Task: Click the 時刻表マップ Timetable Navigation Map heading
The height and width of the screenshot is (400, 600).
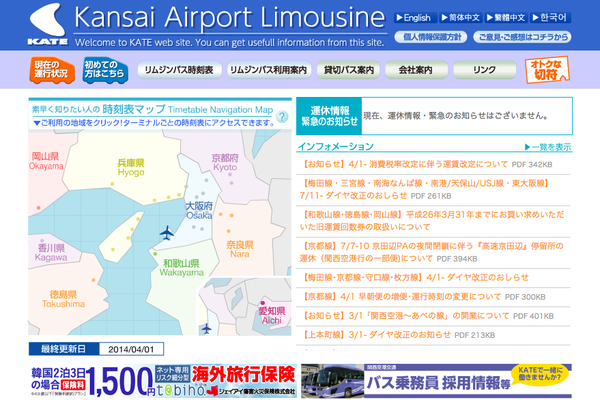Action: pos(188,109)
